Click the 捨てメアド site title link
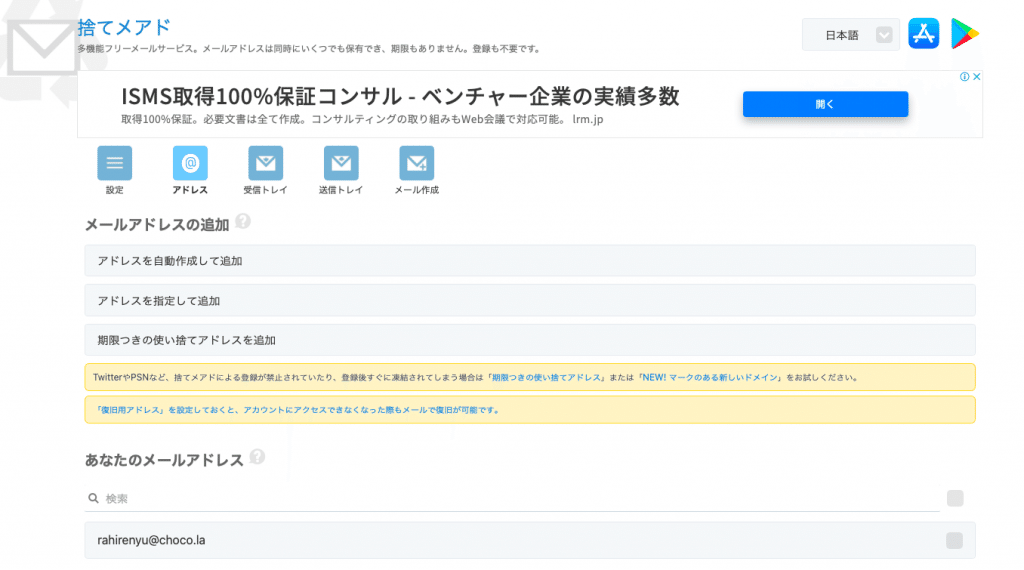This screenshot has width=1024, height=570. click(124, 27)
